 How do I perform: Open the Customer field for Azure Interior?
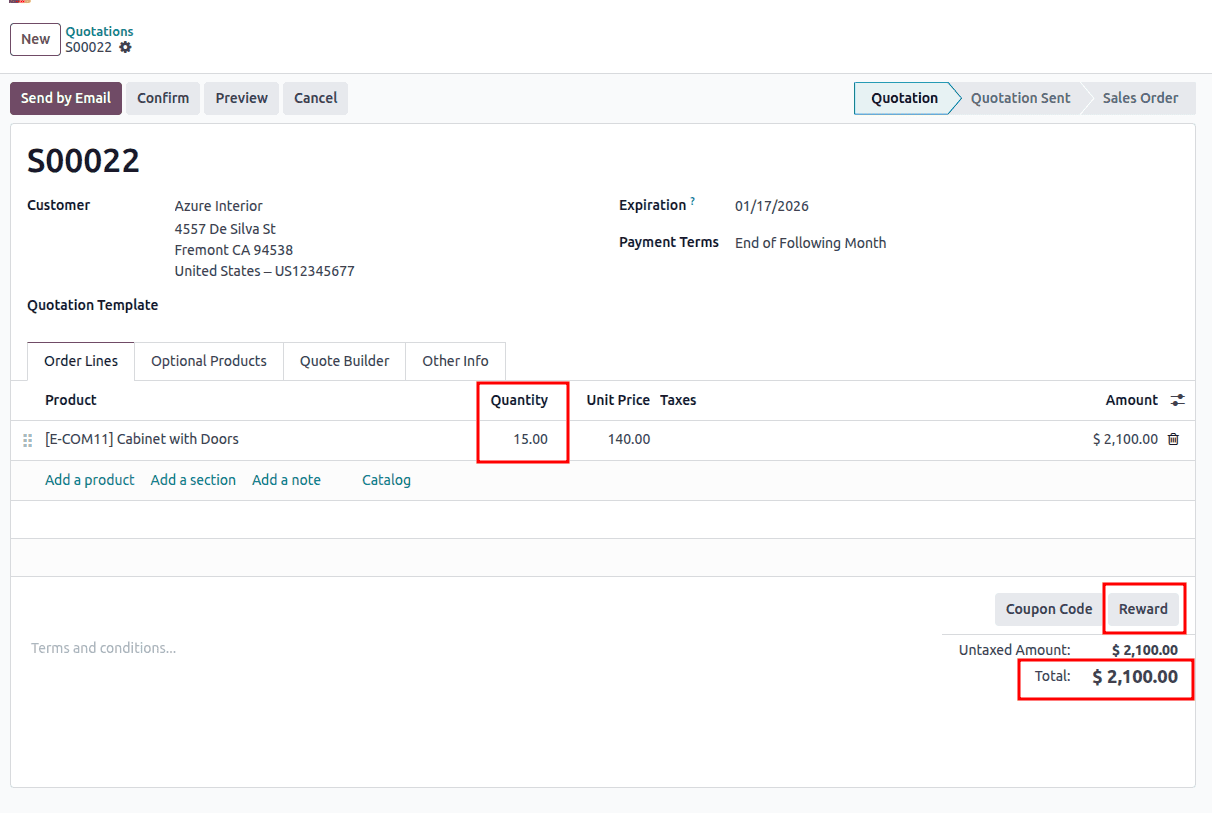[219, 205]
